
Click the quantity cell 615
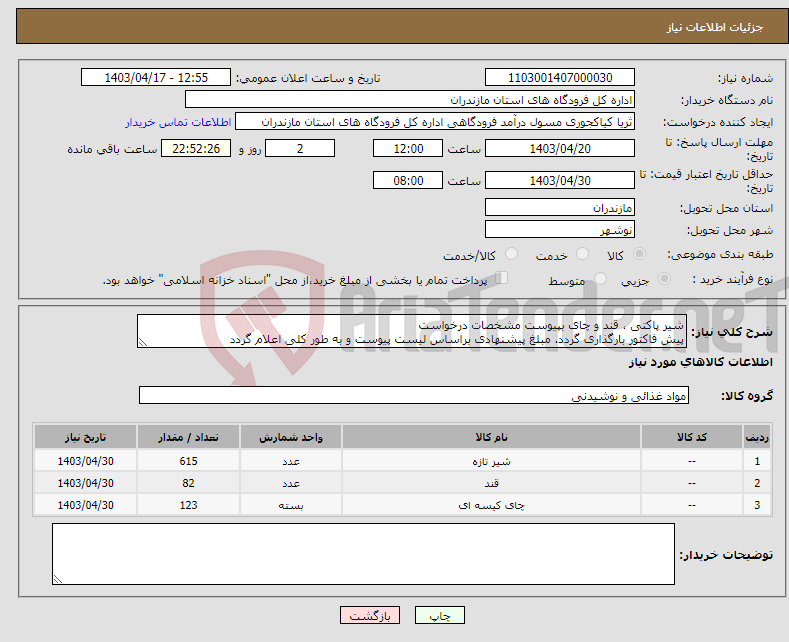pos(188,461)
